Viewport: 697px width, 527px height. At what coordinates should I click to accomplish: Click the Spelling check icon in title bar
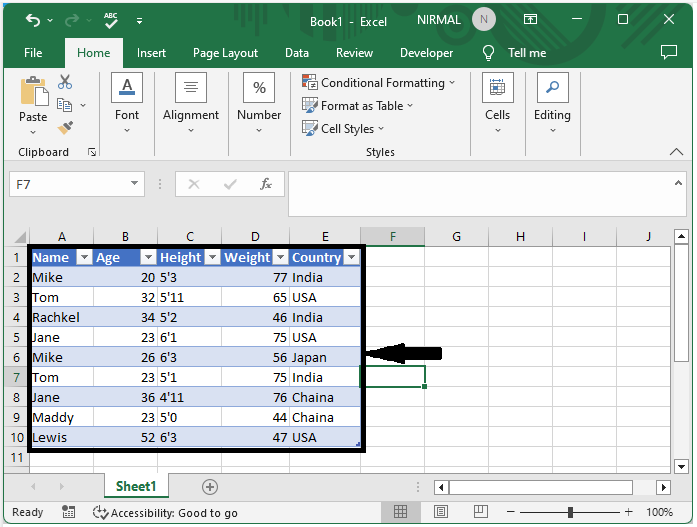[111, 20]
